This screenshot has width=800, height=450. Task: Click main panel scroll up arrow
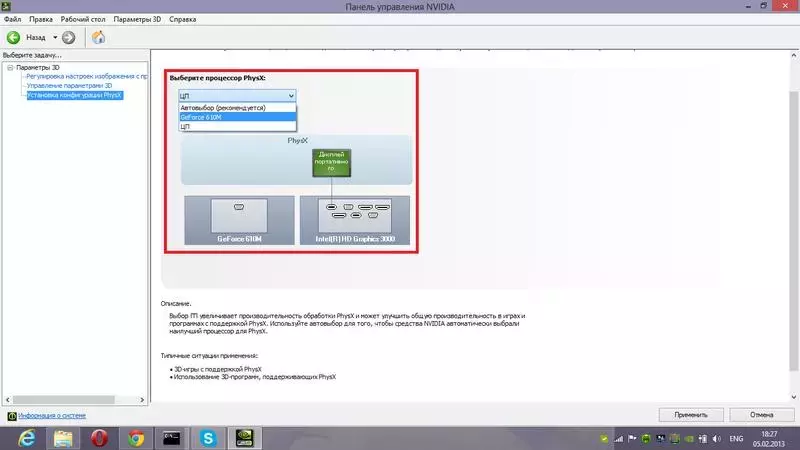click(793, 55)
